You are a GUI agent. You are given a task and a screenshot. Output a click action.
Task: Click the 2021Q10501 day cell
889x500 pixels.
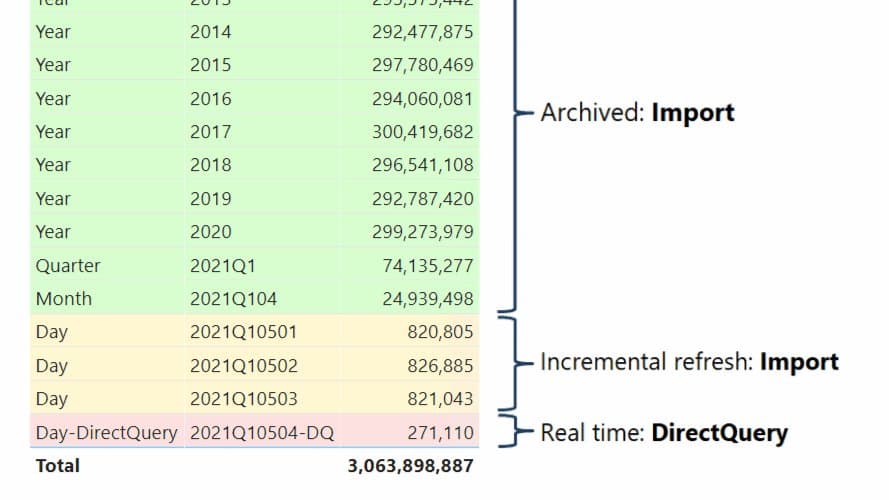coord(243,332)
